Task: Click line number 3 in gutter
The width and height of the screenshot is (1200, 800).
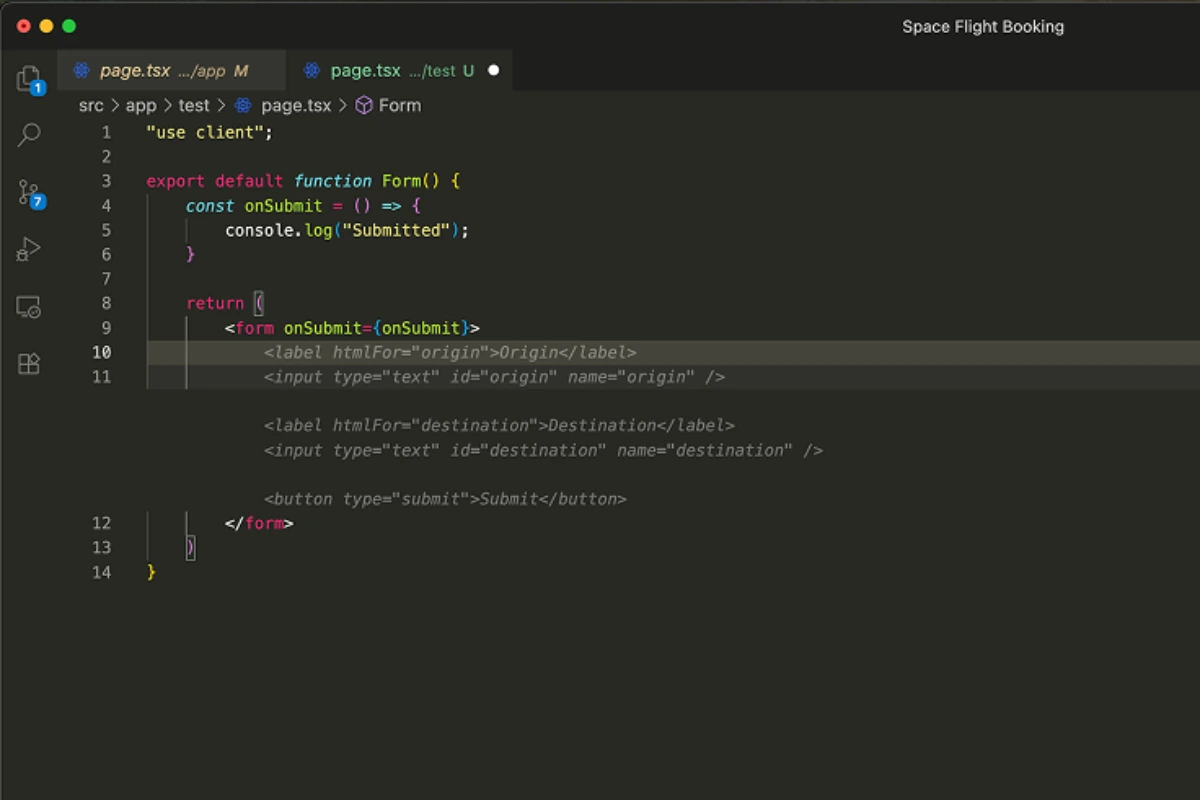Action: tap(106, 181)
